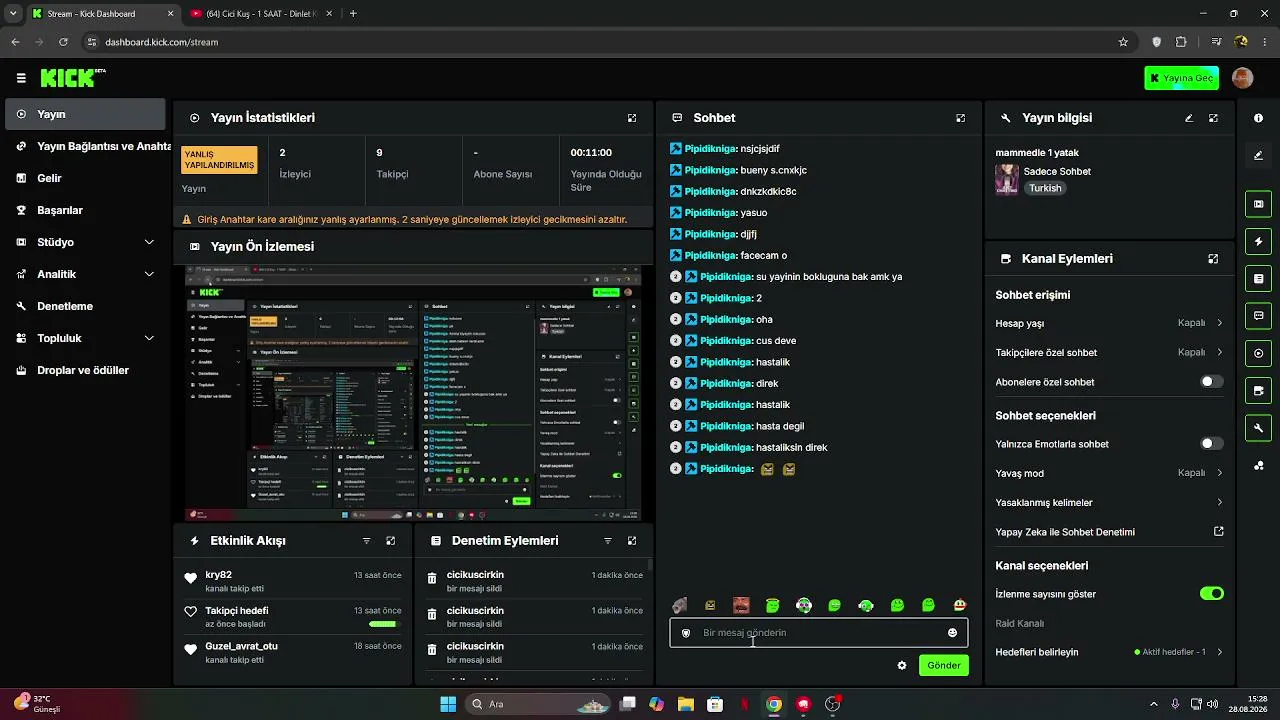Toggle the chat widget in right rail
Image resolution: width=1280 pixels, height=720 pixels.
pos(1258,316)
